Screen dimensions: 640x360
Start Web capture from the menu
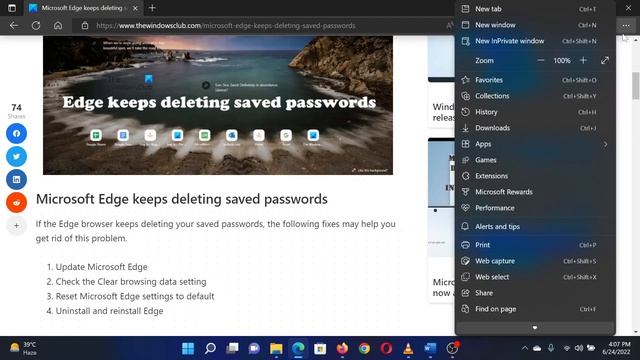click(x=535, y=261)
